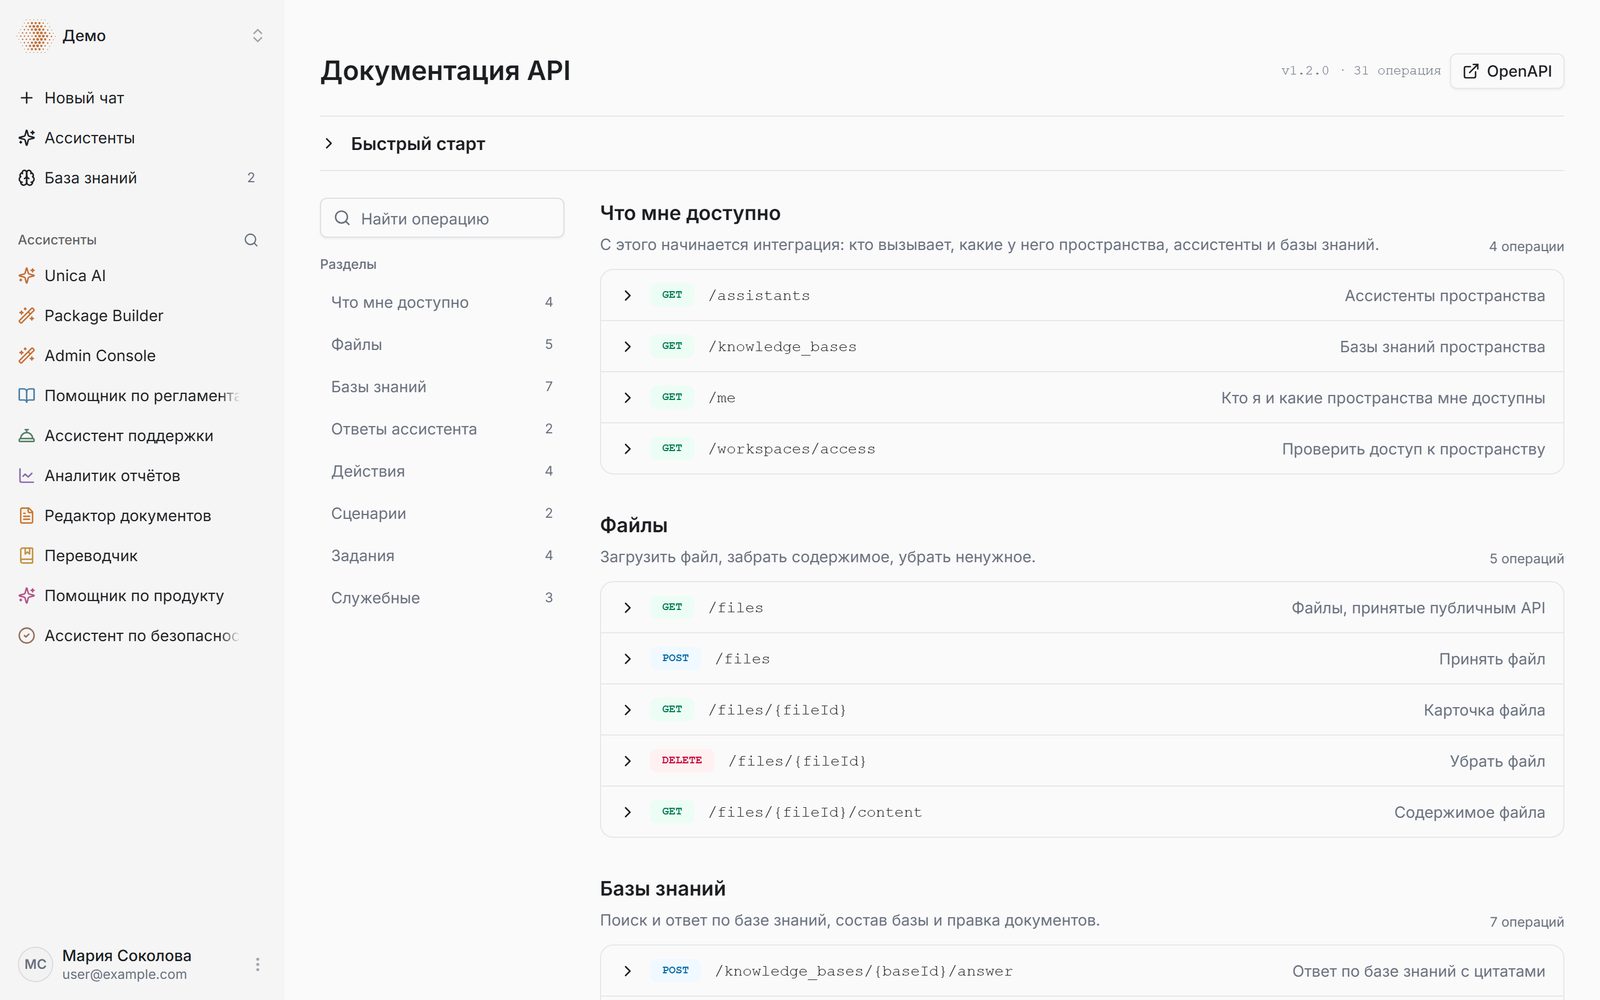The width and height of the screenshot is (1600, 1000).
Task: Click the sparkle icon for Помощник по продукту
Action: coord(27,596)
